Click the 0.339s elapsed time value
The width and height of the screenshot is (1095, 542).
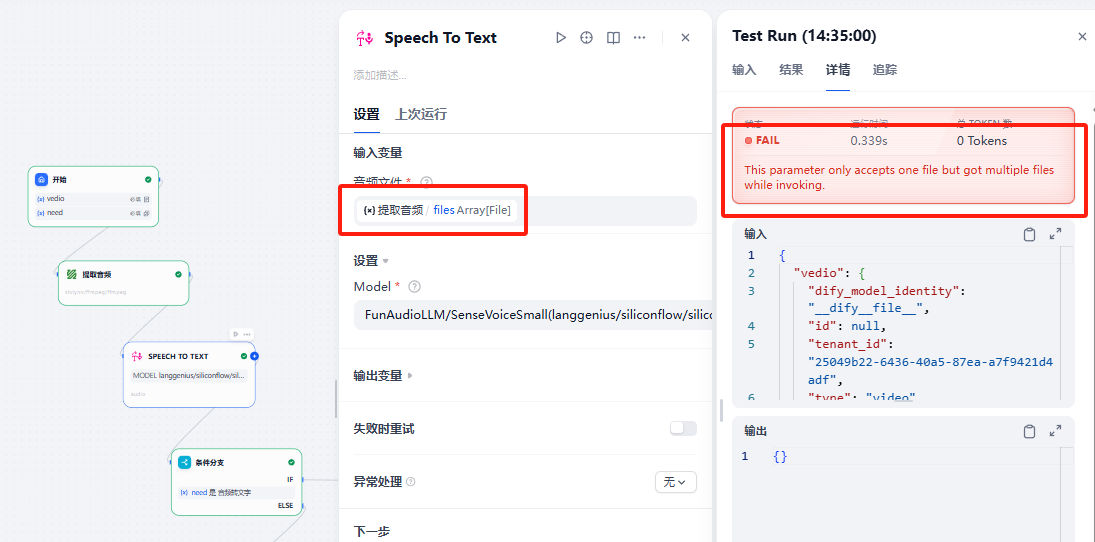(869, 140)
